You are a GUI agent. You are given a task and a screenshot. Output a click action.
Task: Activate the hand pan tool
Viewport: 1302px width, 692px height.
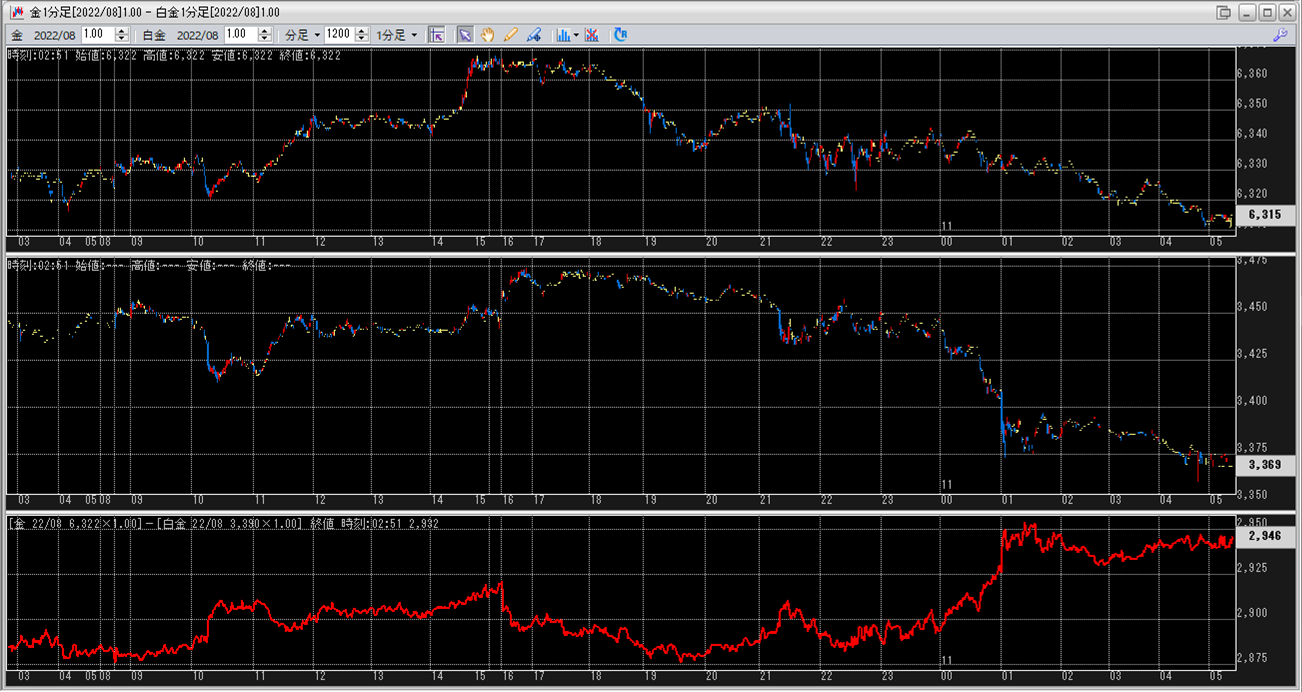point(488,34)
